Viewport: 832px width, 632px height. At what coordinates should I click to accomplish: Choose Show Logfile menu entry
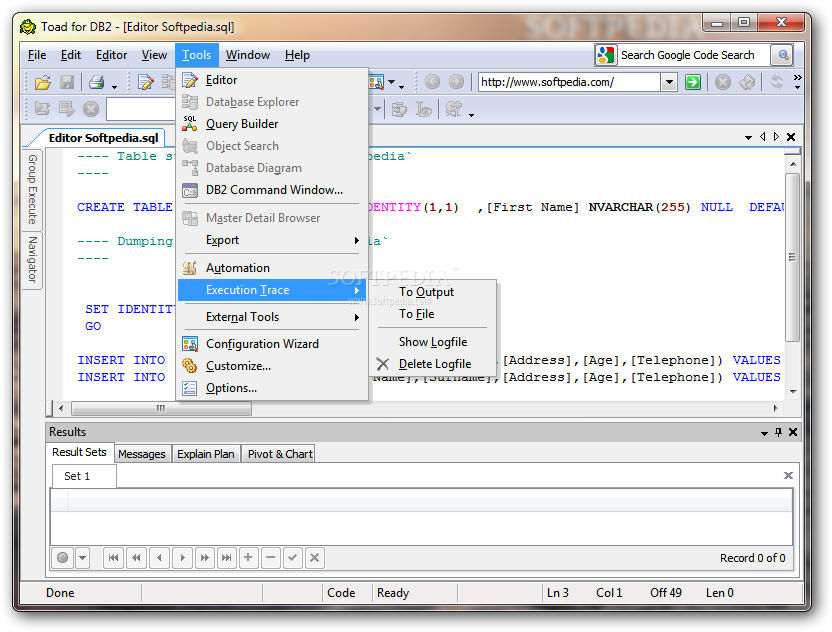pyautogui.click(x=433, y=342)
